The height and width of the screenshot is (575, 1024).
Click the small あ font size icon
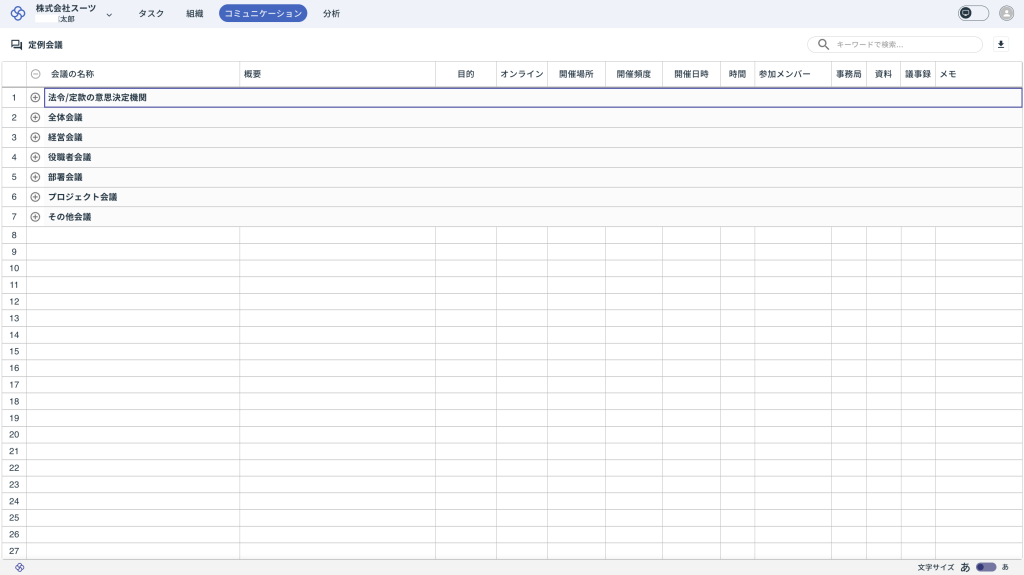(x=1005, y=567)
